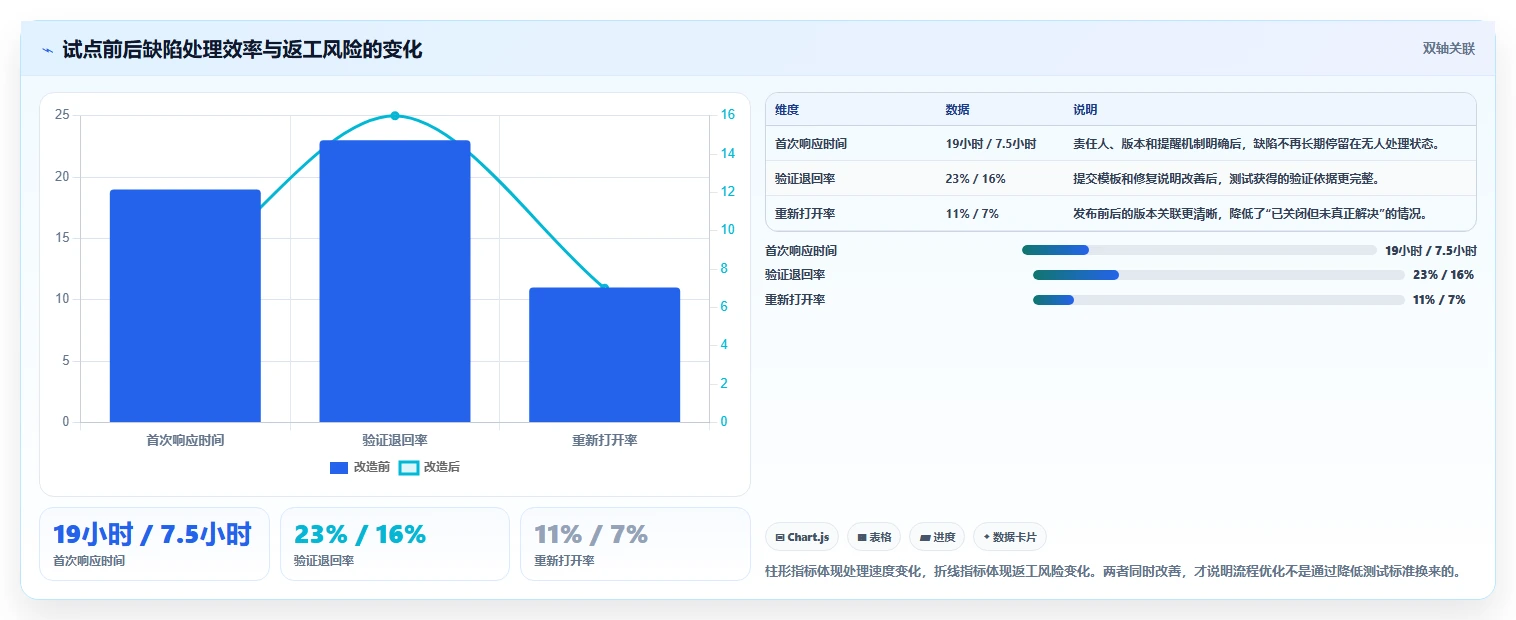Image resolution: width=1516 pixels, height=620 pixels.
Task: Click the blue 改造前 legend color box
Action: 339,467
